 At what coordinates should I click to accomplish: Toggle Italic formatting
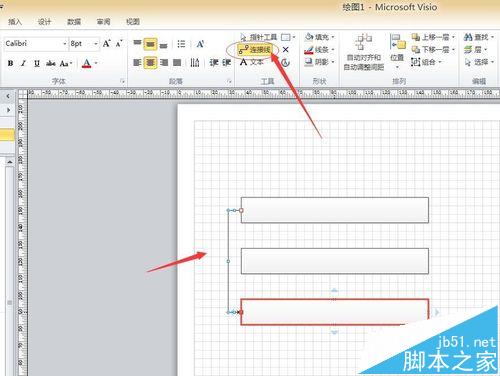click(23, 63)
